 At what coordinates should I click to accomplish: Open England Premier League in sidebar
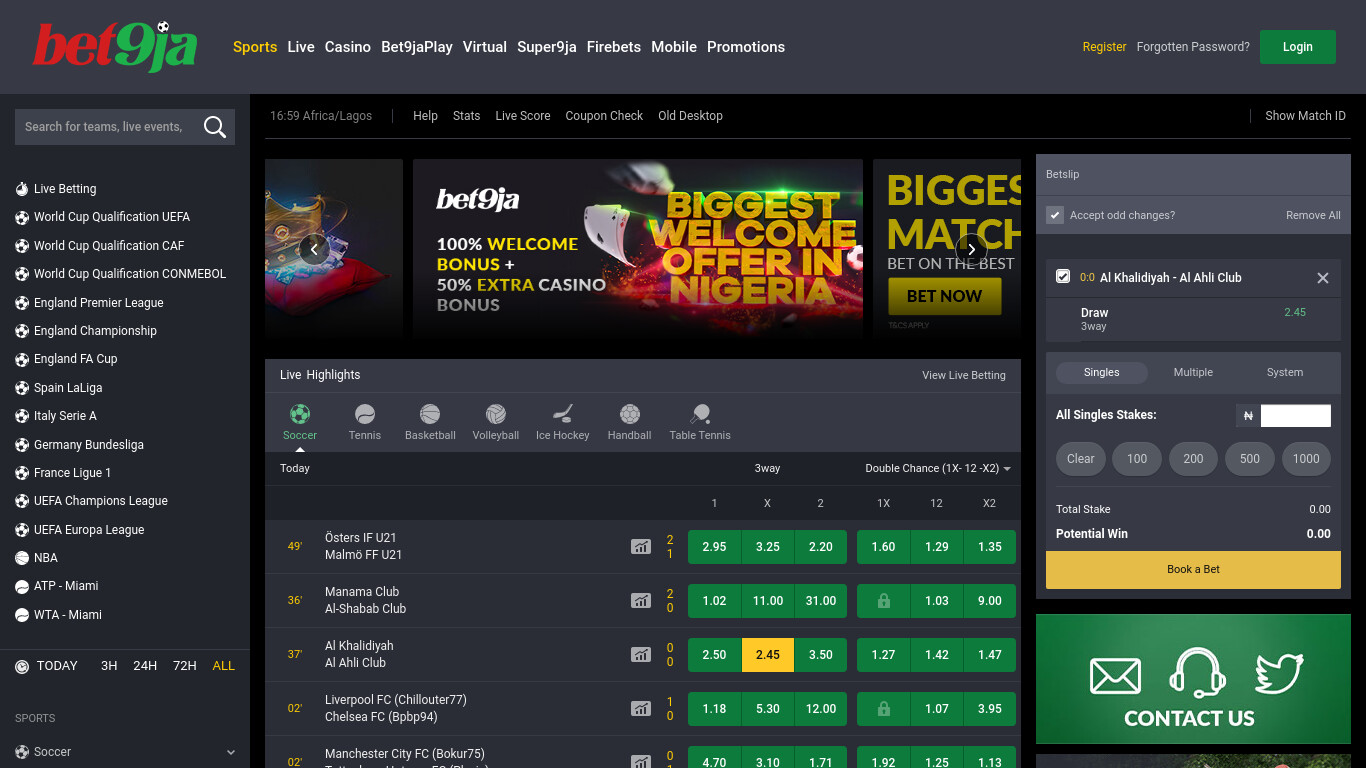tap(99, 303)
